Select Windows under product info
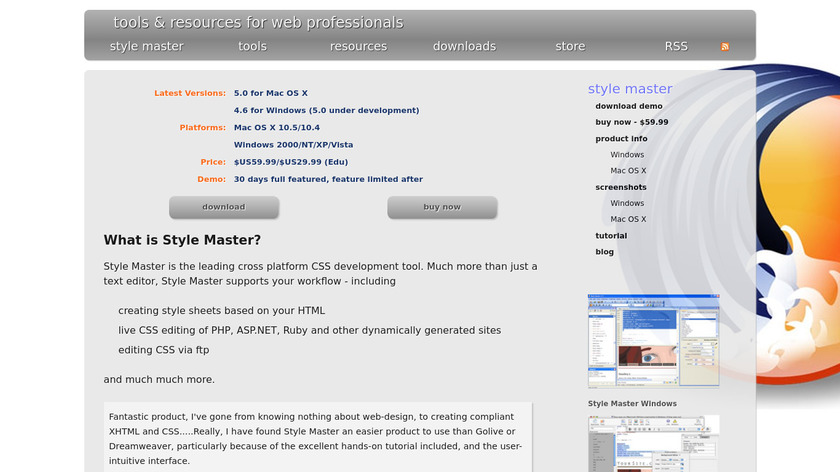Screen dimensions: 840x472 coord(627,155)
